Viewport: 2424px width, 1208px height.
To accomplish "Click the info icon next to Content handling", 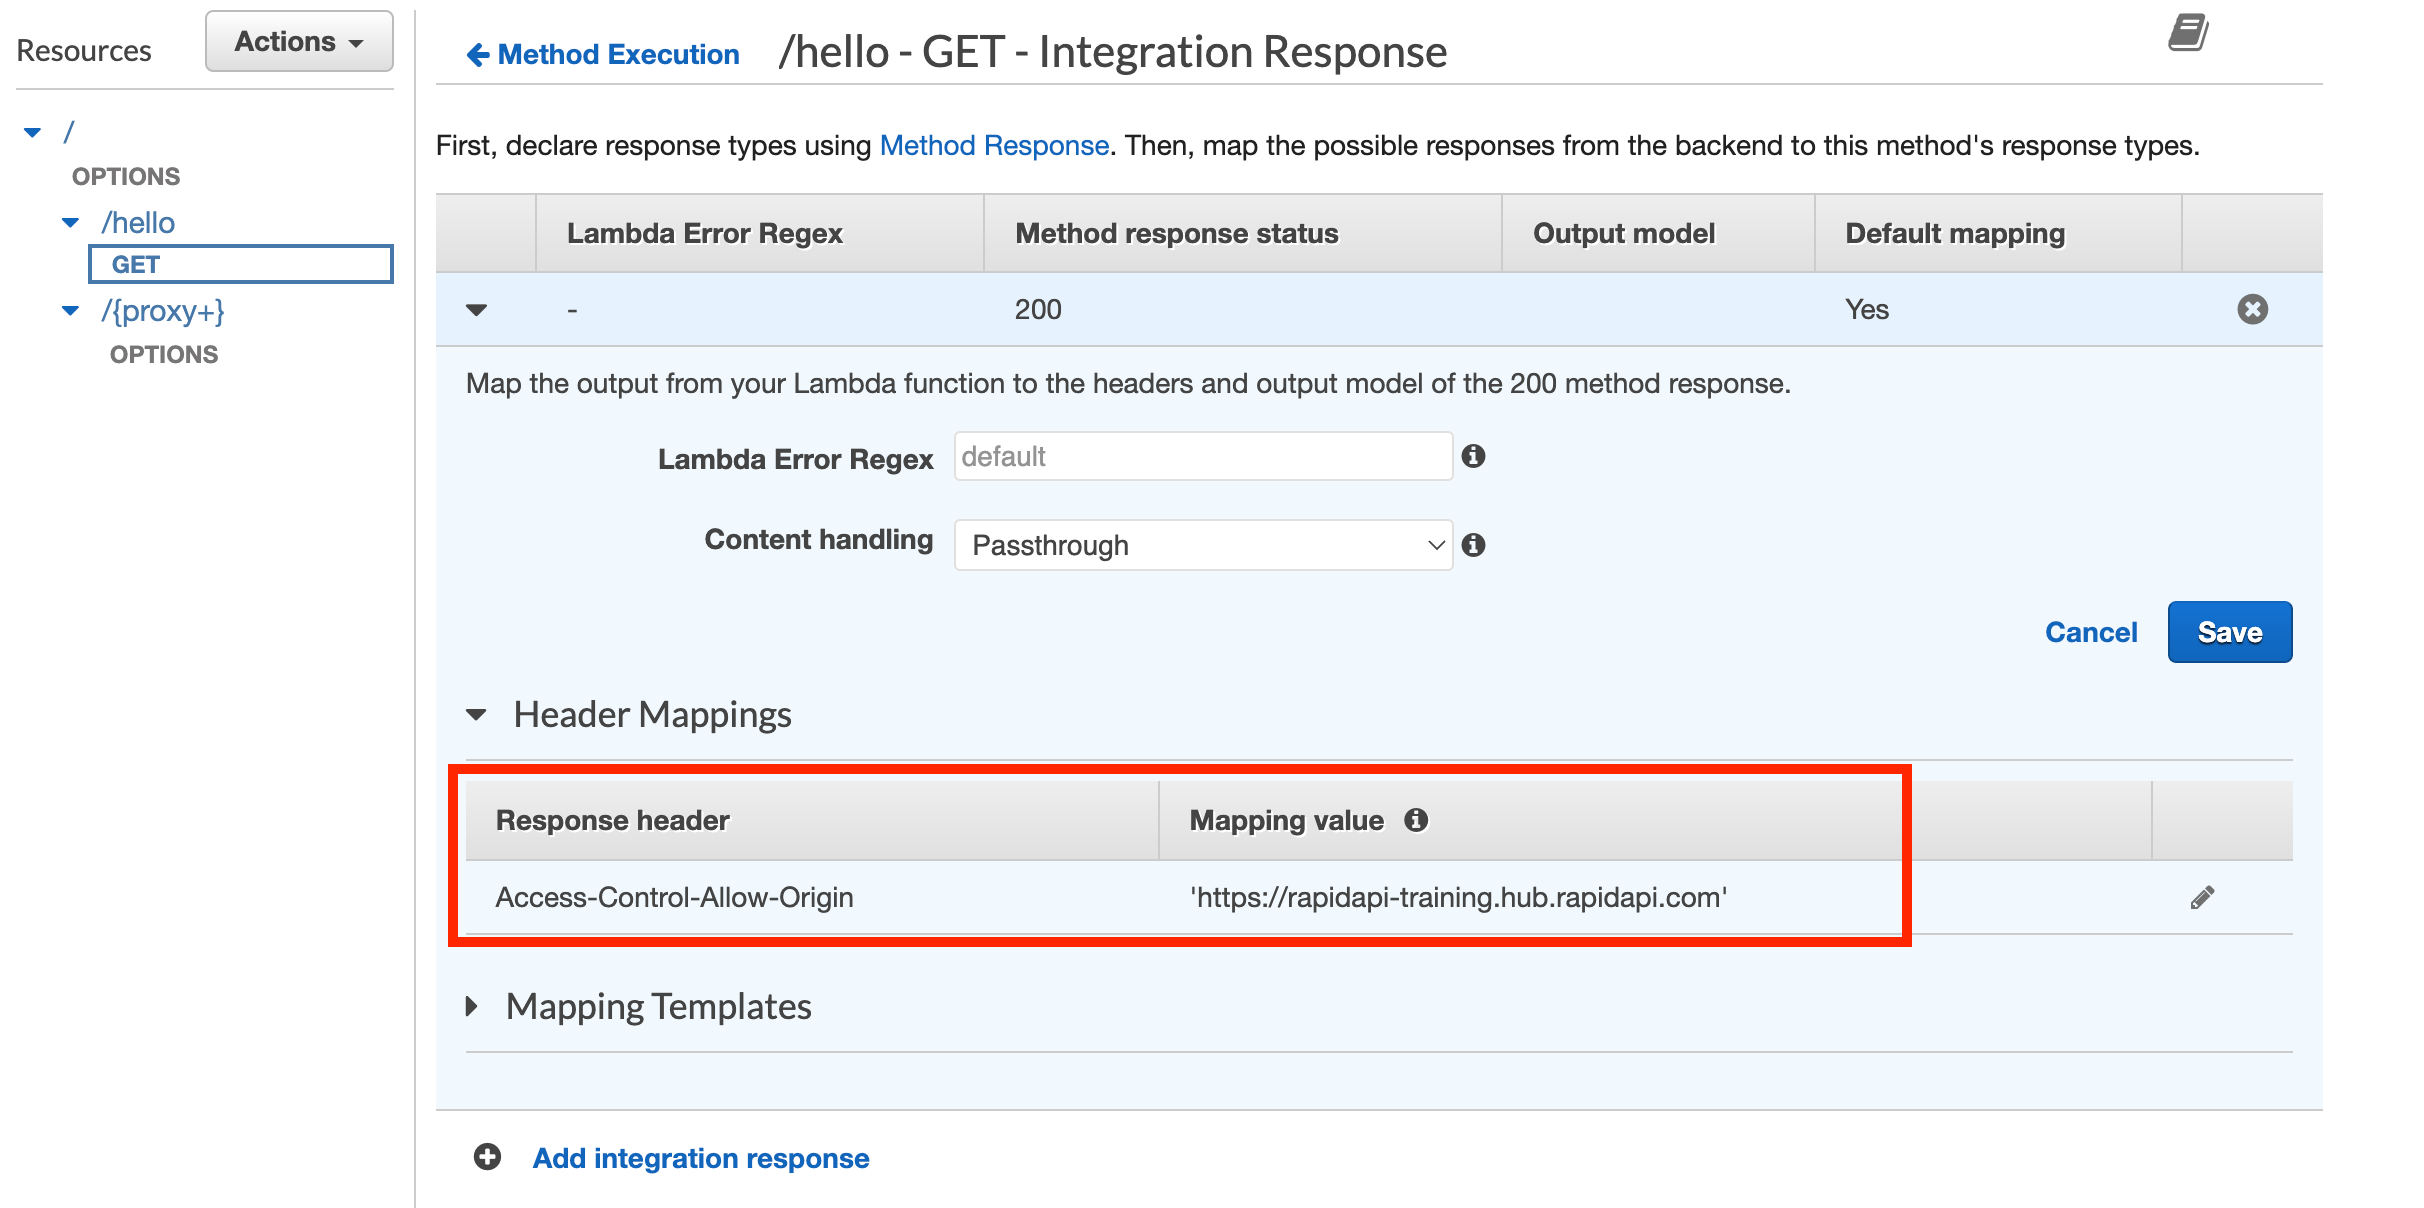I will (x=1473, y=545).
